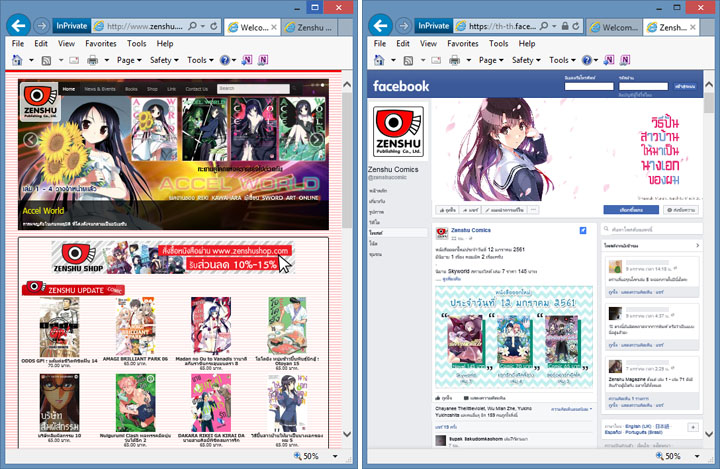This screenshot has width=720, height=469.
Task: Click the blue Facebook login button
Action: (685, 86)
